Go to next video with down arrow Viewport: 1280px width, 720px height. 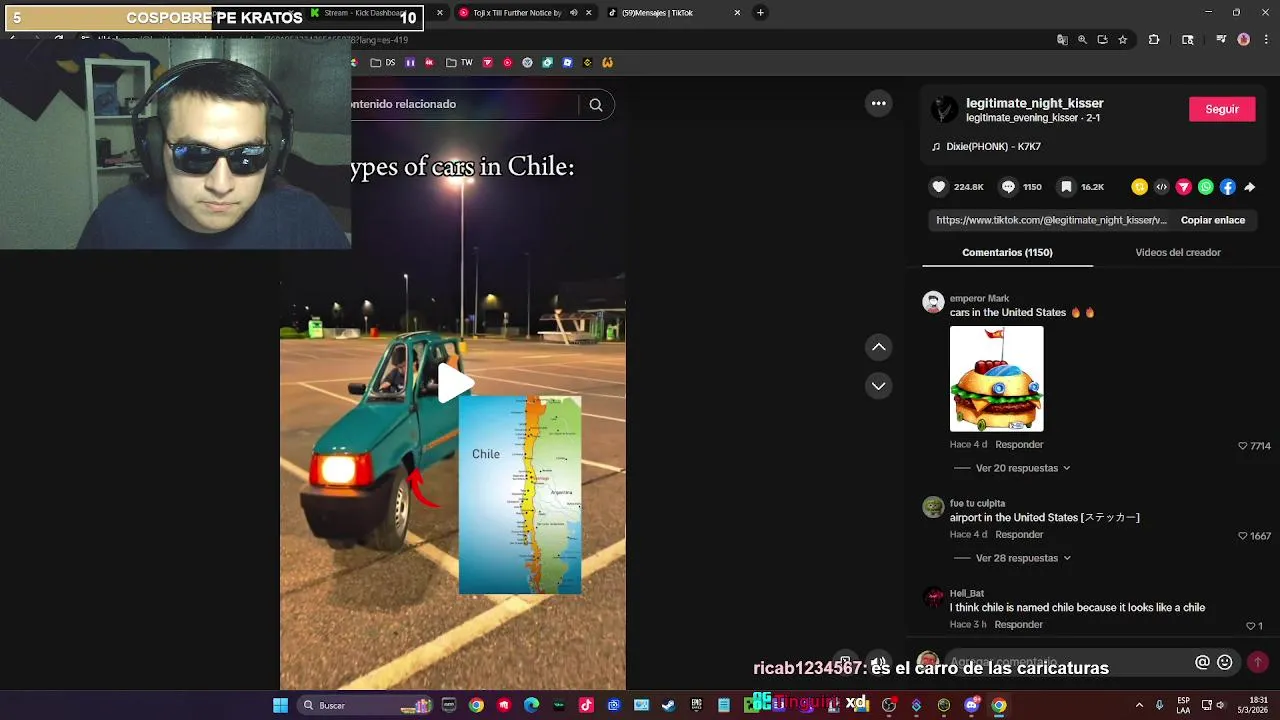point(878,385)
